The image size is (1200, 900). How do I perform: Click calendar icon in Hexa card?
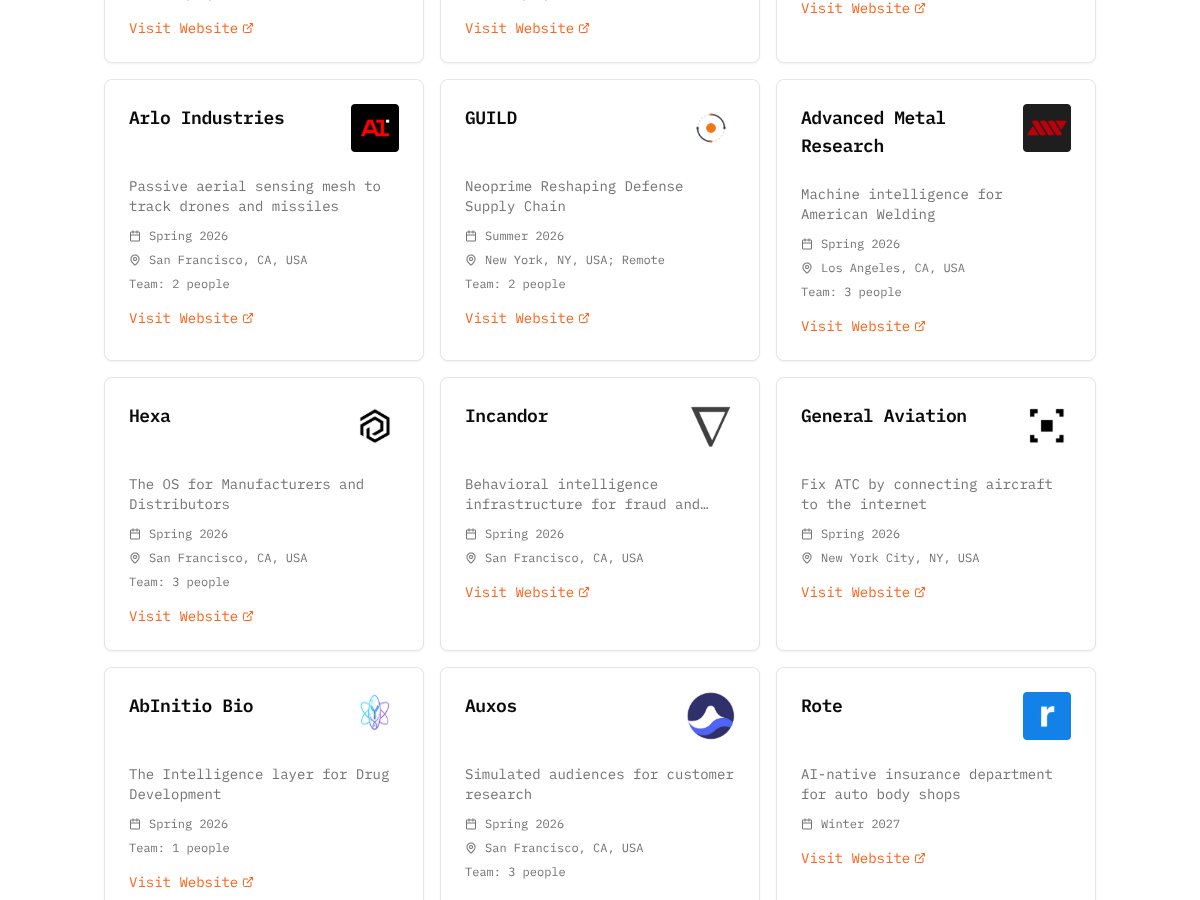click(x=135, y=534)
